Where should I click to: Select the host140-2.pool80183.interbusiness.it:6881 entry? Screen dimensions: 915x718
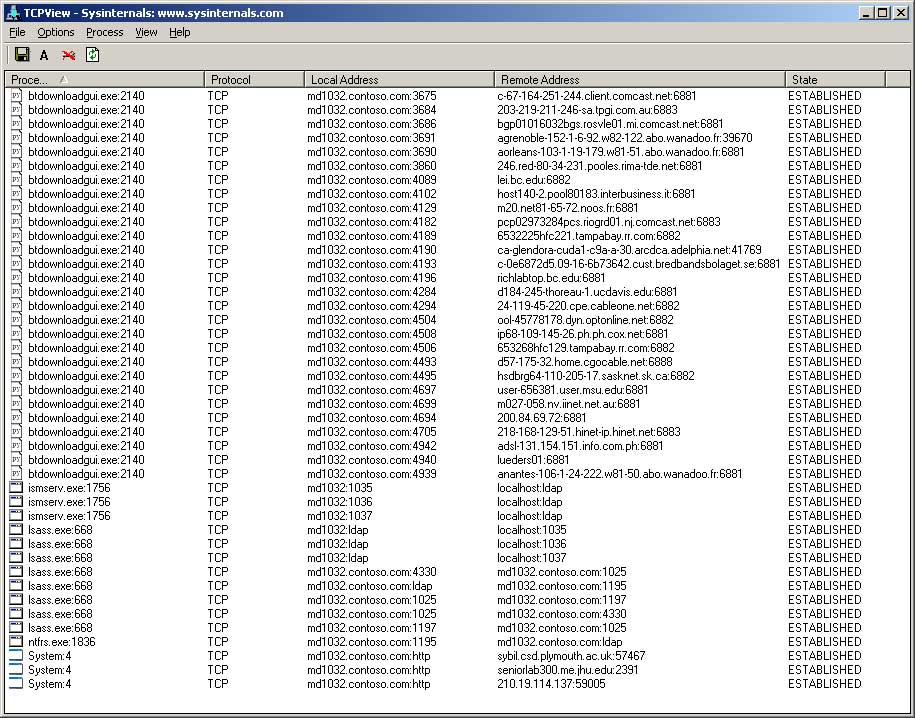[x=596, y=194]
